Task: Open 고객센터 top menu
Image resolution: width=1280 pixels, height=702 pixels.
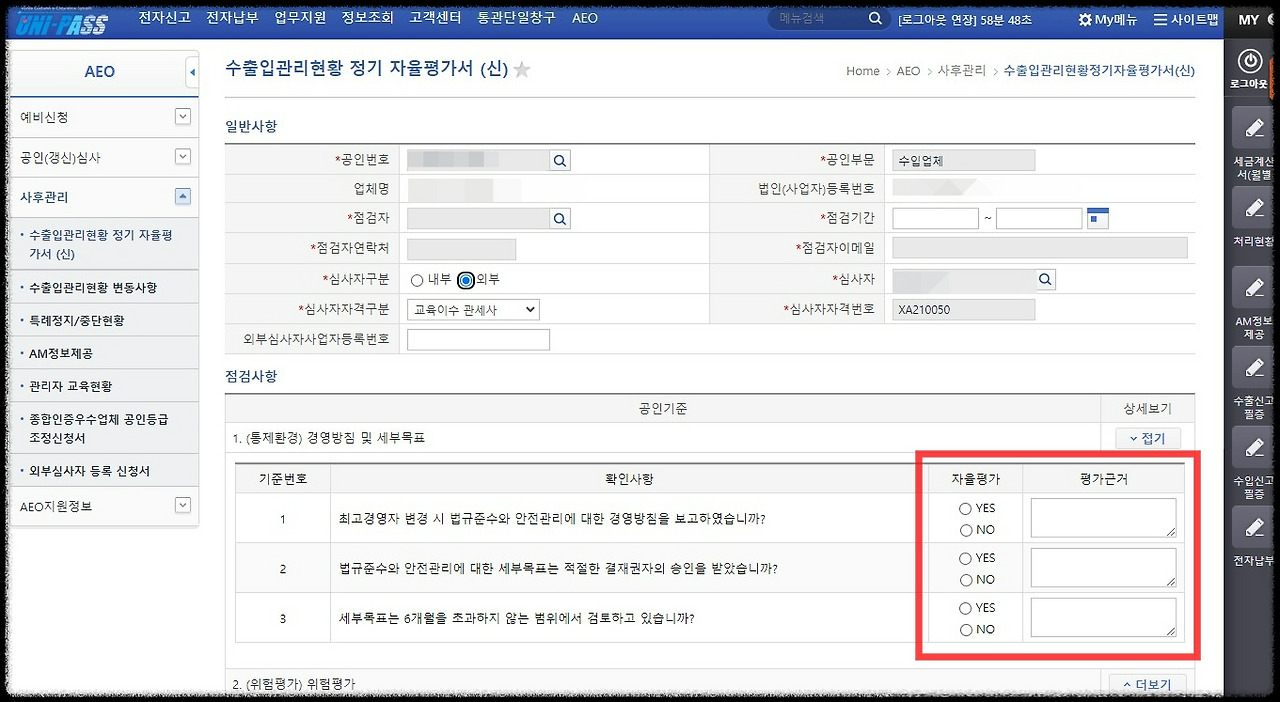Action: 435,19
